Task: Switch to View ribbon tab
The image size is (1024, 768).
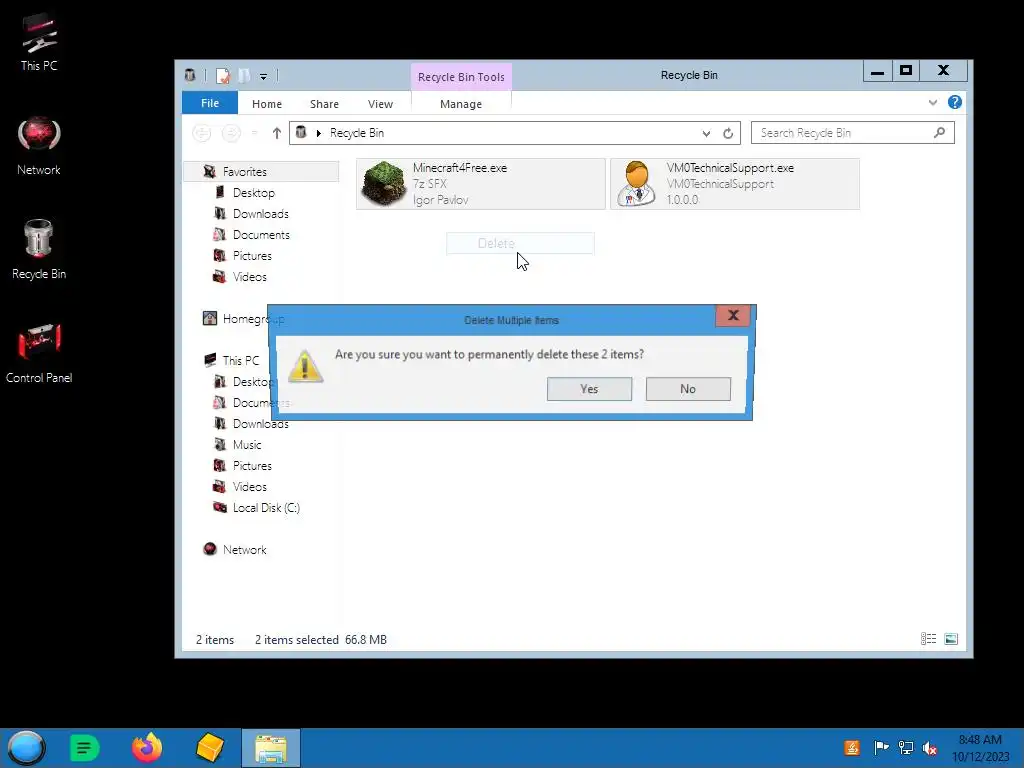Action: pyautogui.click(x=380, y=104)
